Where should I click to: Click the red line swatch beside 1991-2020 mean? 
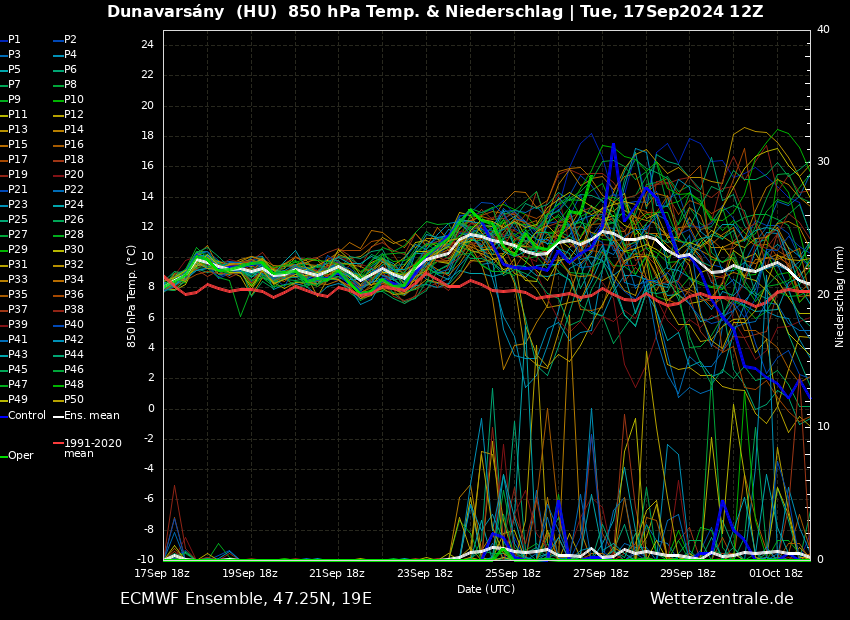point(58,443)
